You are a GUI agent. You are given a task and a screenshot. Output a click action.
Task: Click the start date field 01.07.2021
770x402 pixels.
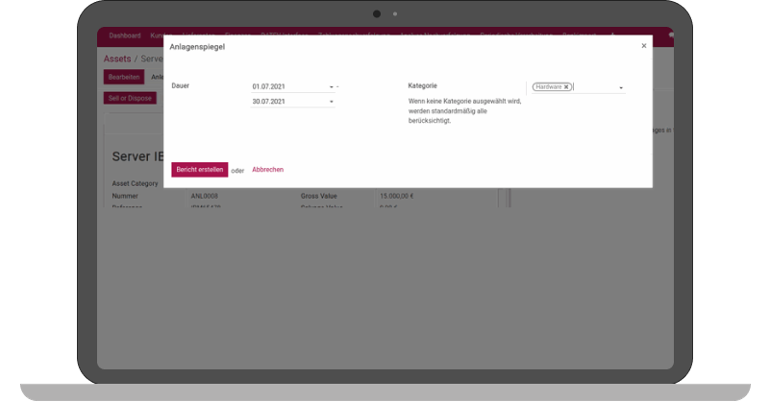click(x=288, y=87)
